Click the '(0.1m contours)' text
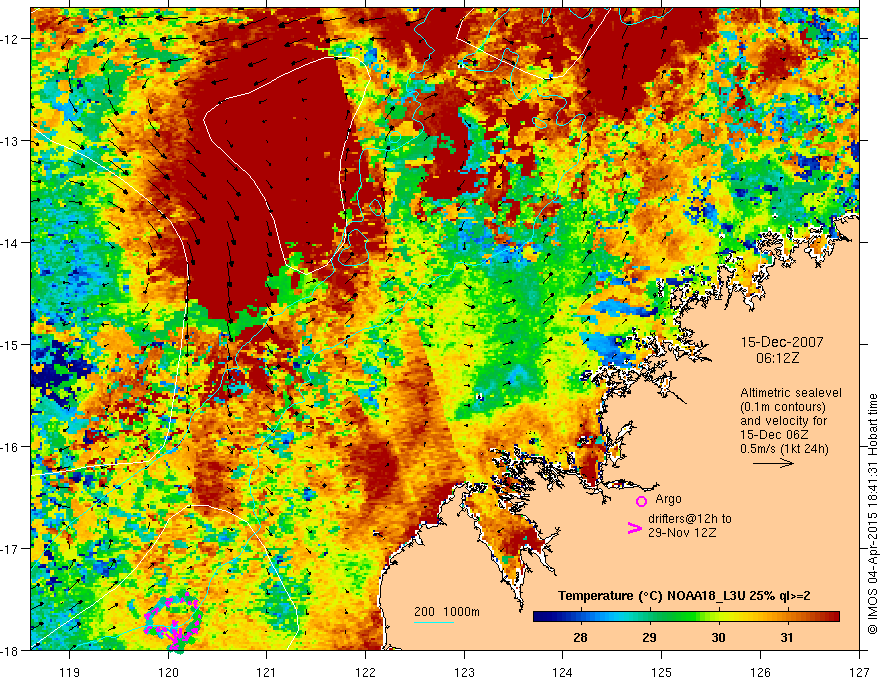The width and height of the screenshot is (880, 680). click(x=783, y=407)
